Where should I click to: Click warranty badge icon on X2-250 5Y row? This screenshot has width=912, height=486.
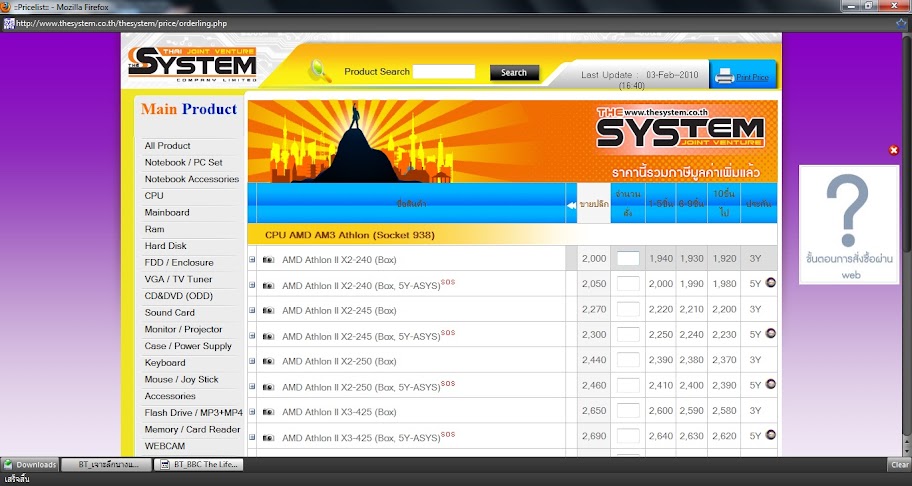771,384
